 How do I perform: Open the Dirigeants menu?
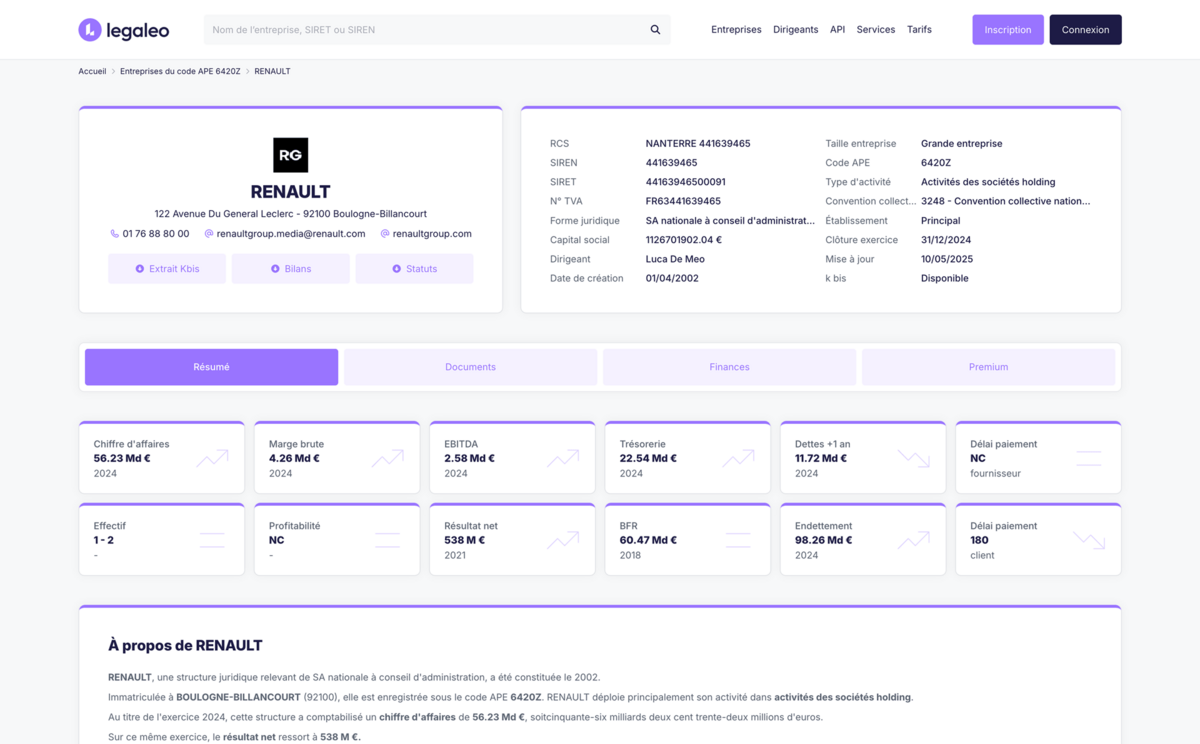pyautogui.click(x=796, y=30)
